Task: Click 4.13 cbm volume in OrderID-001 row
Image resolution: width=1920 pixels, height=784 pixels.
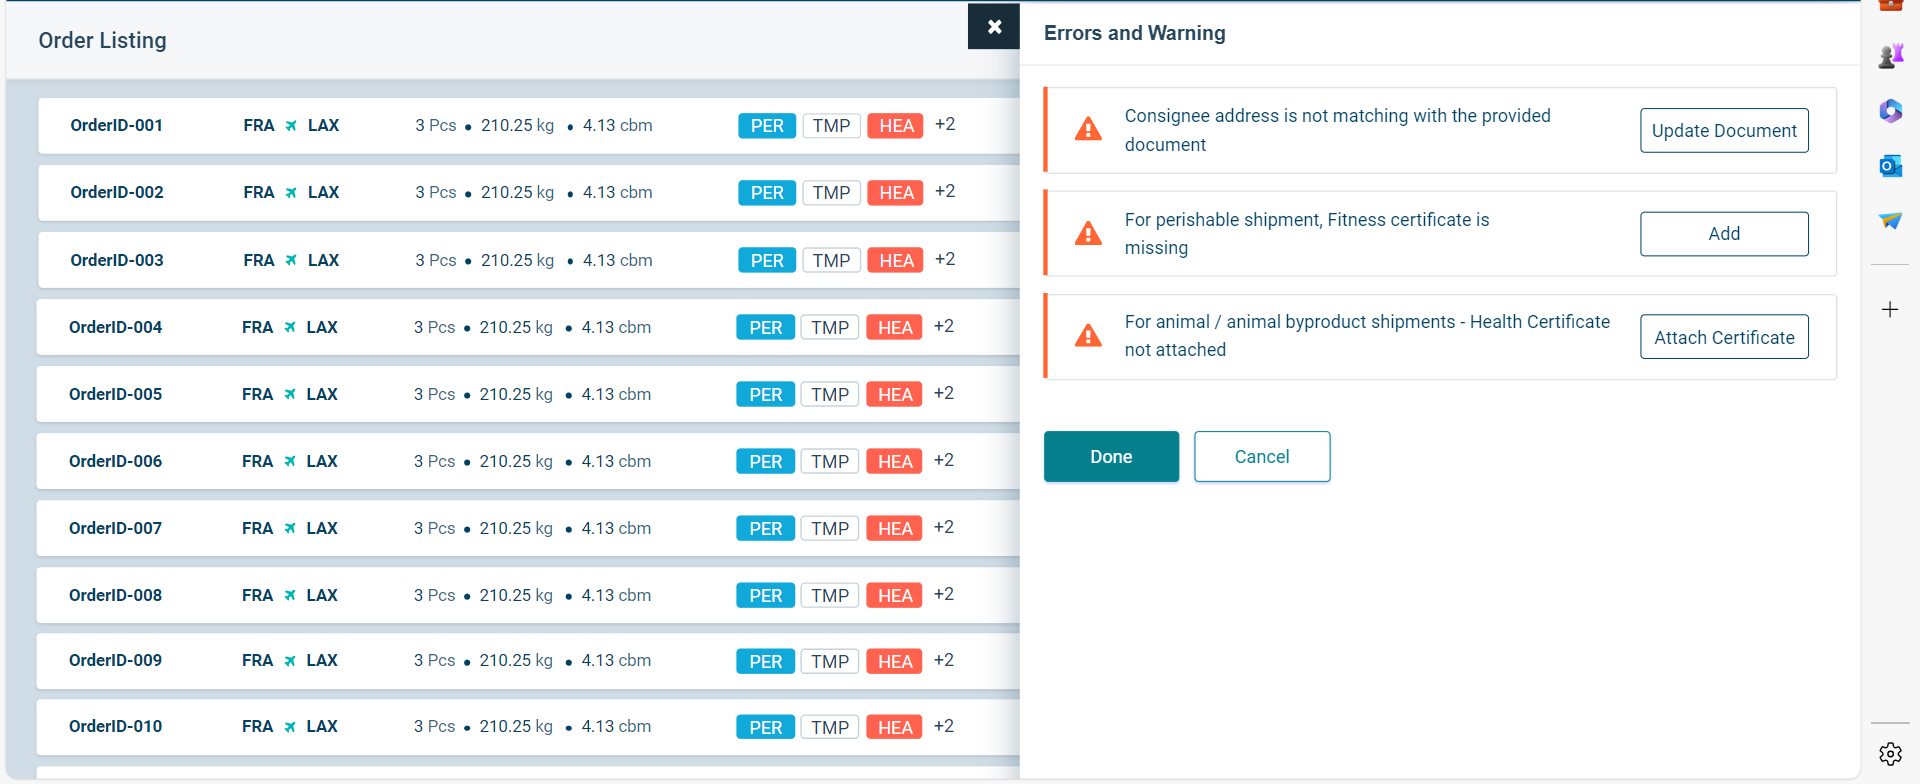Action: coord(617,126)
